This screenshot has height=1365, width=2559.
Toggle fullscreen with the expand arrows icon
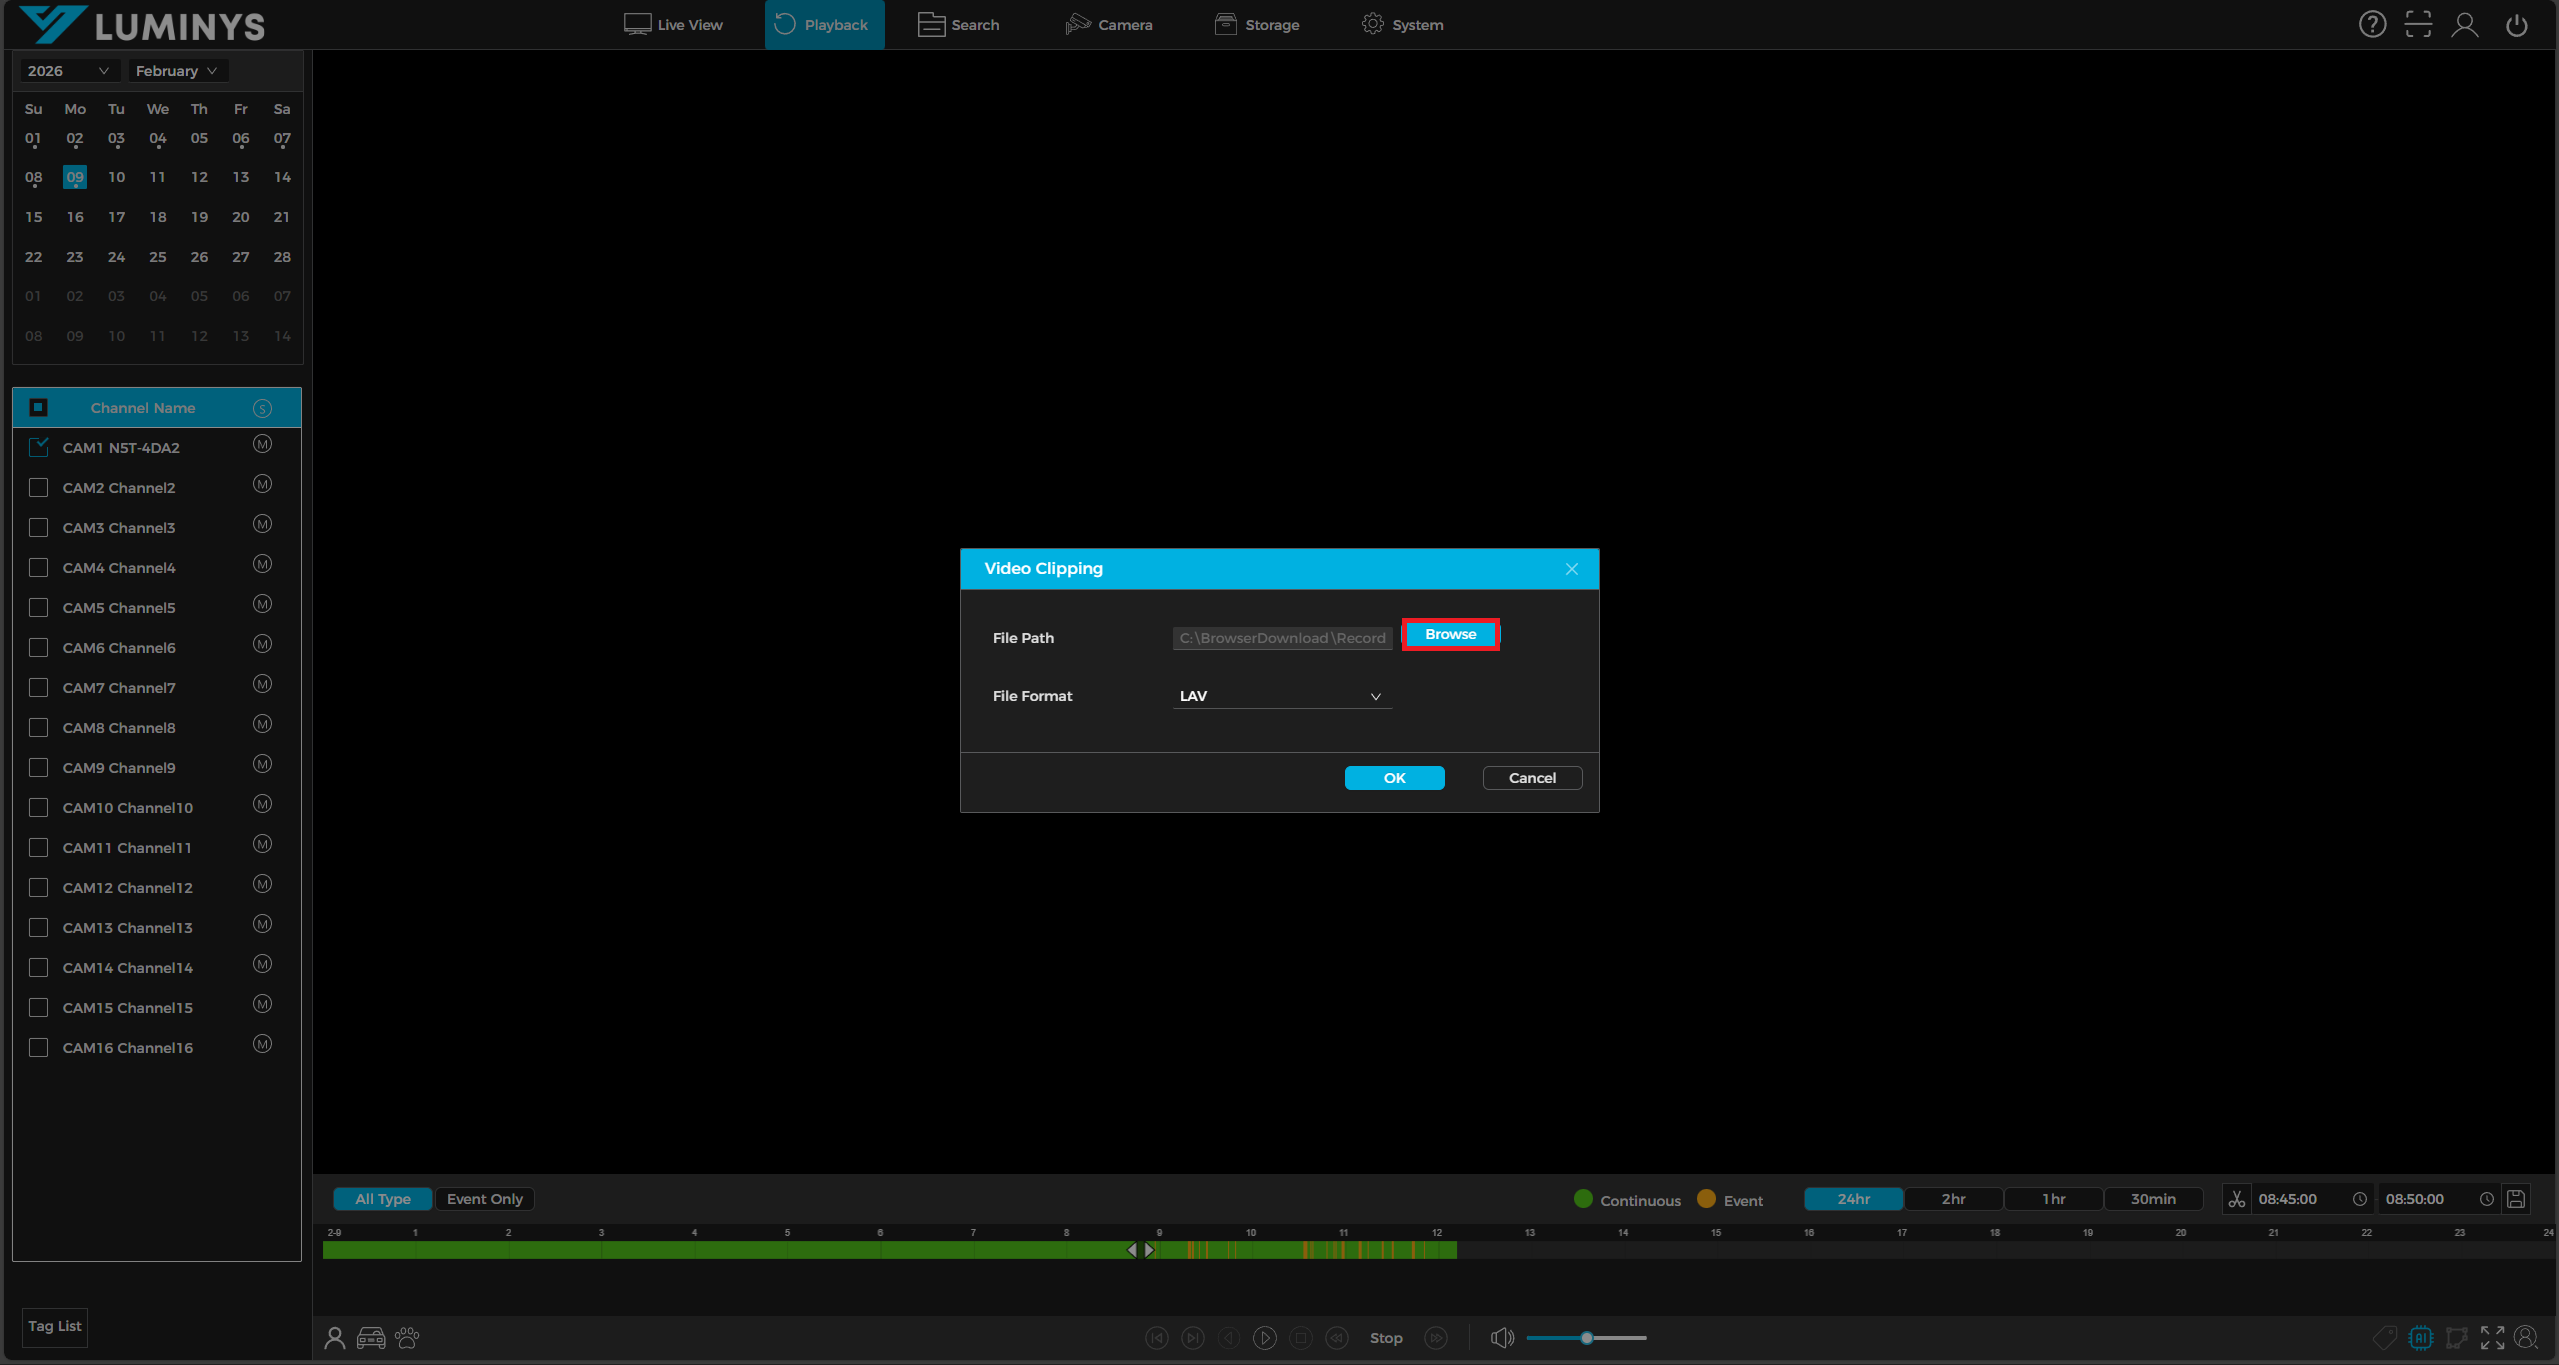[2492, 1338]
